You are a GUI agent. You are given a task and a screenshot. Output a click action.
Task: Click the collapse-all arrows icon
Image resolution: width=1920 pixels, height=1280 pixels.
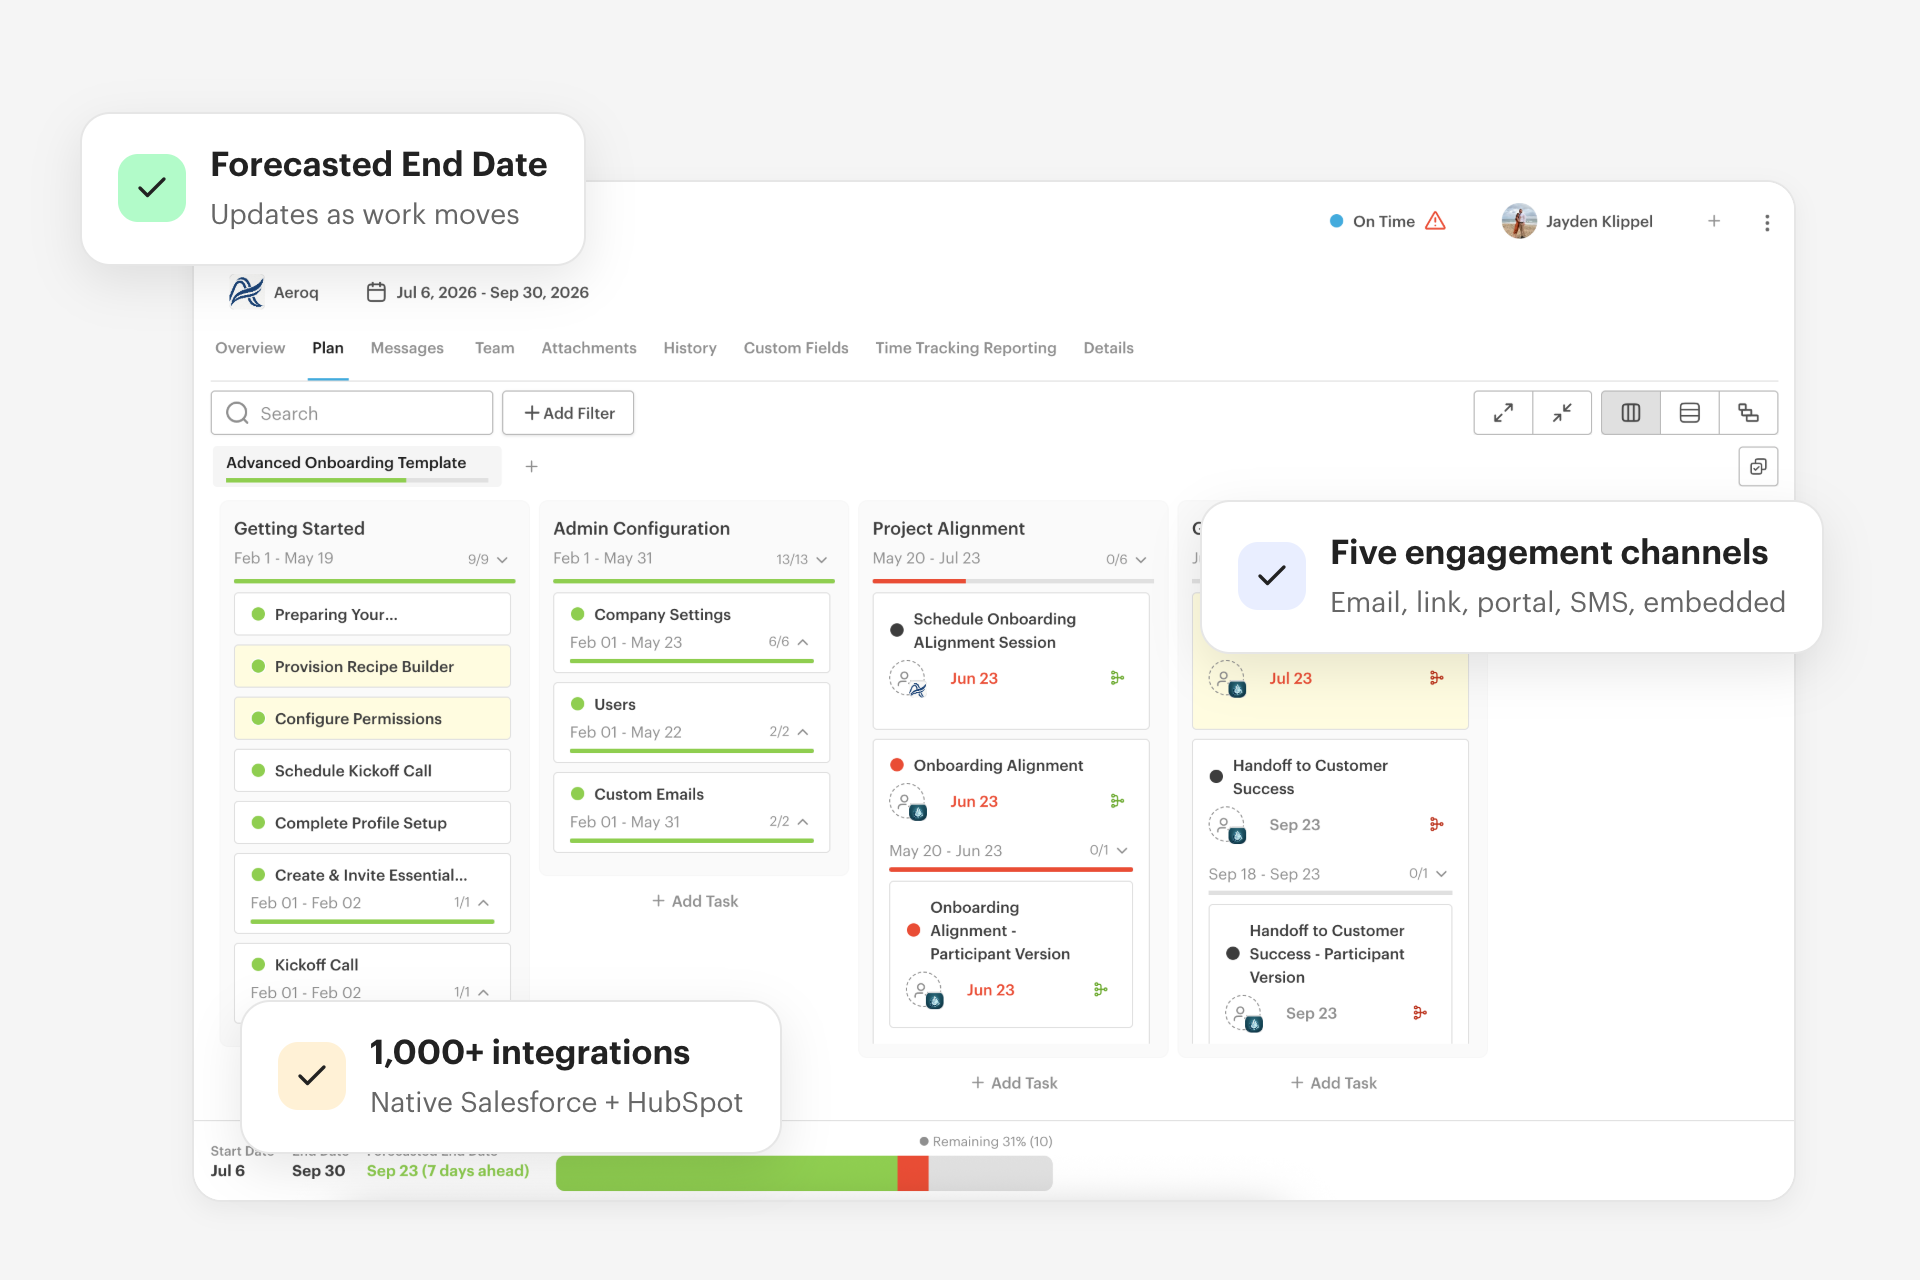coord(1562,413)
